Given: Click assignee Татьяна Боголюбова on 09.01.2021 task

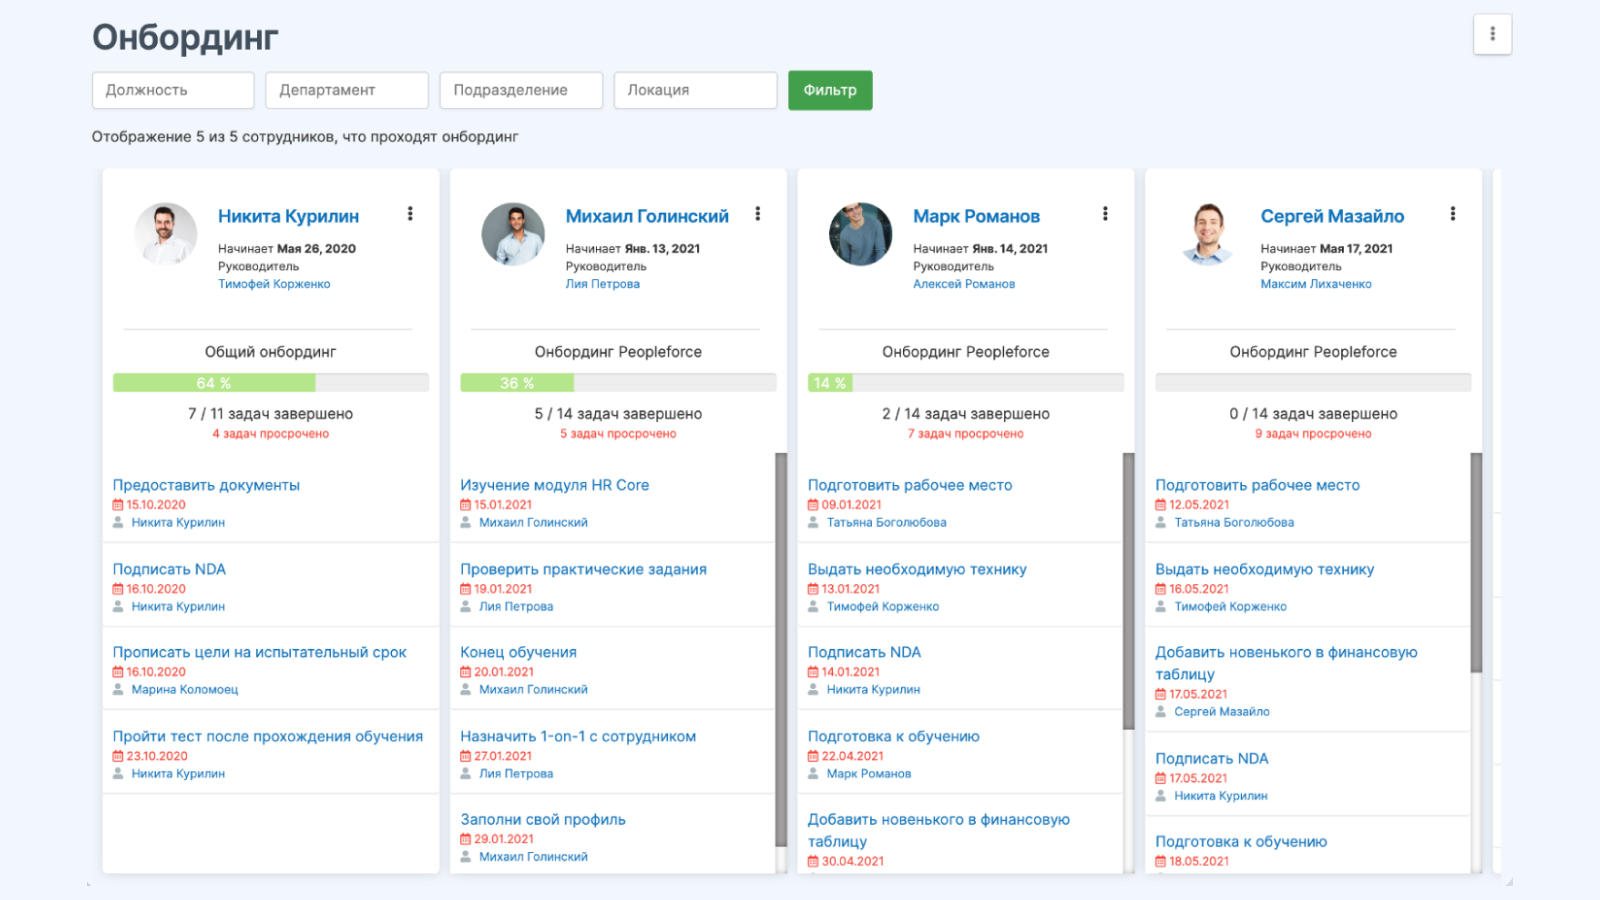Looking at the screenshot, I should [x=886, y=523].
